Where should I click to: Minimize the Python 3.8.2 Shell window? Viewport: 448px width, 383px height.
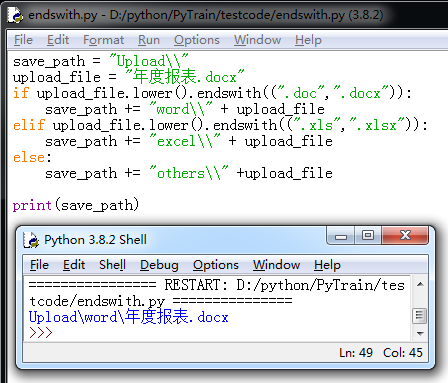pos(341,236)
